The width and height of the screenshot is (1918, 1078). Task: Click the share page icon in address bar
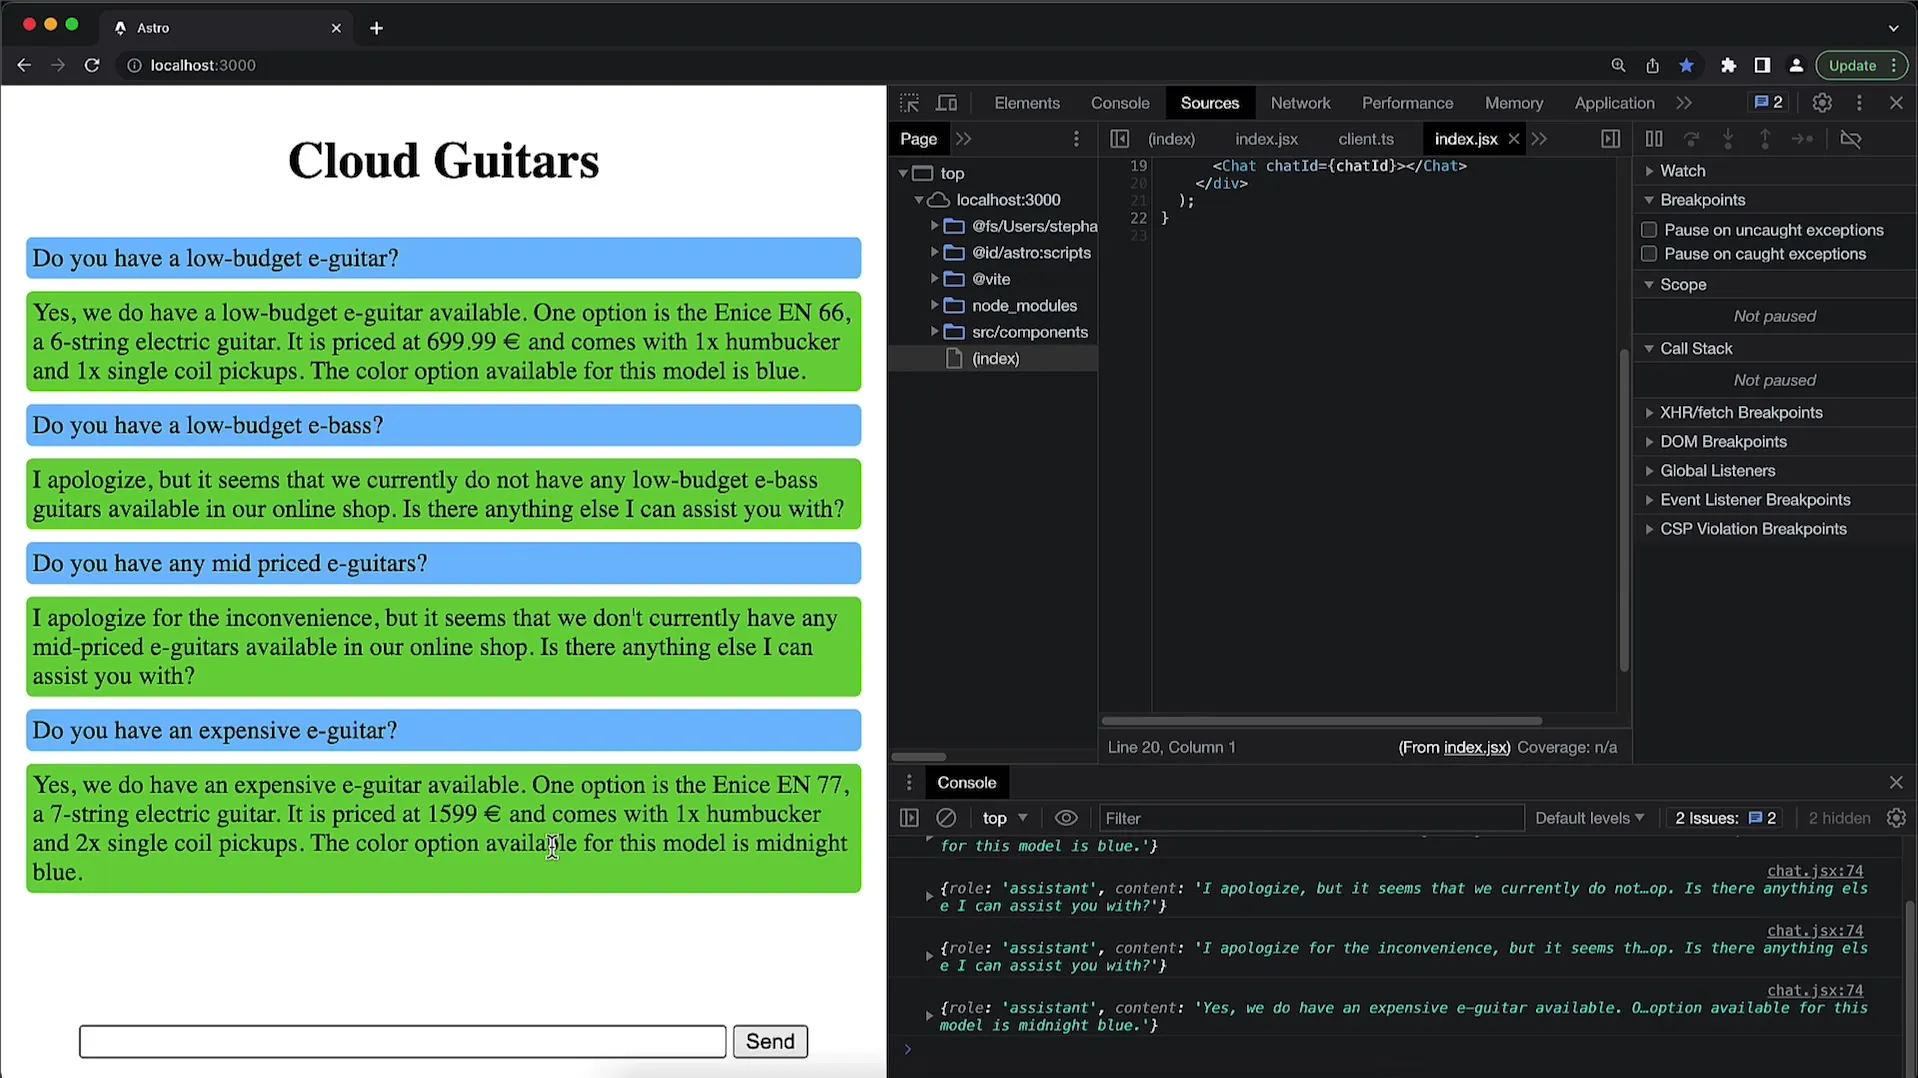1652,65
